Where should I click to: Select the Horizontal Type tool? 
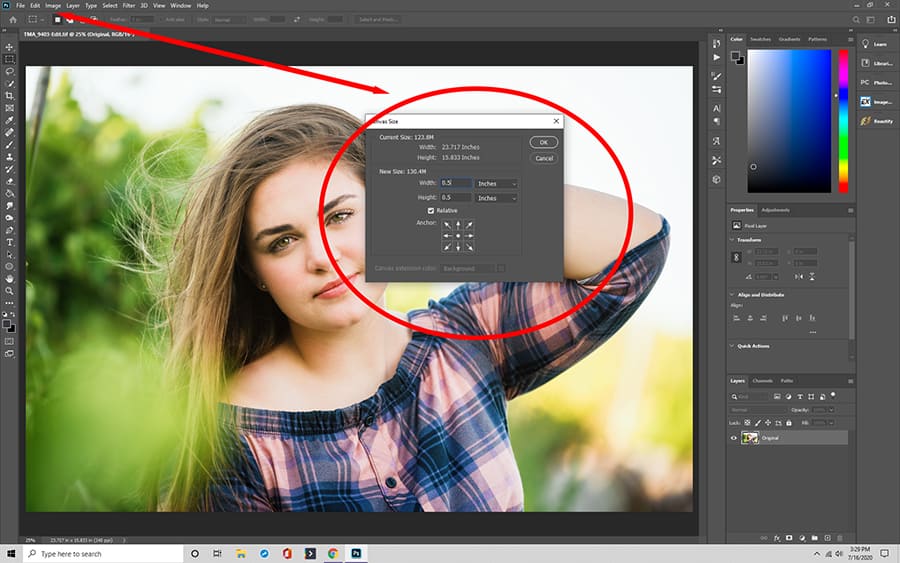[9, 242]
